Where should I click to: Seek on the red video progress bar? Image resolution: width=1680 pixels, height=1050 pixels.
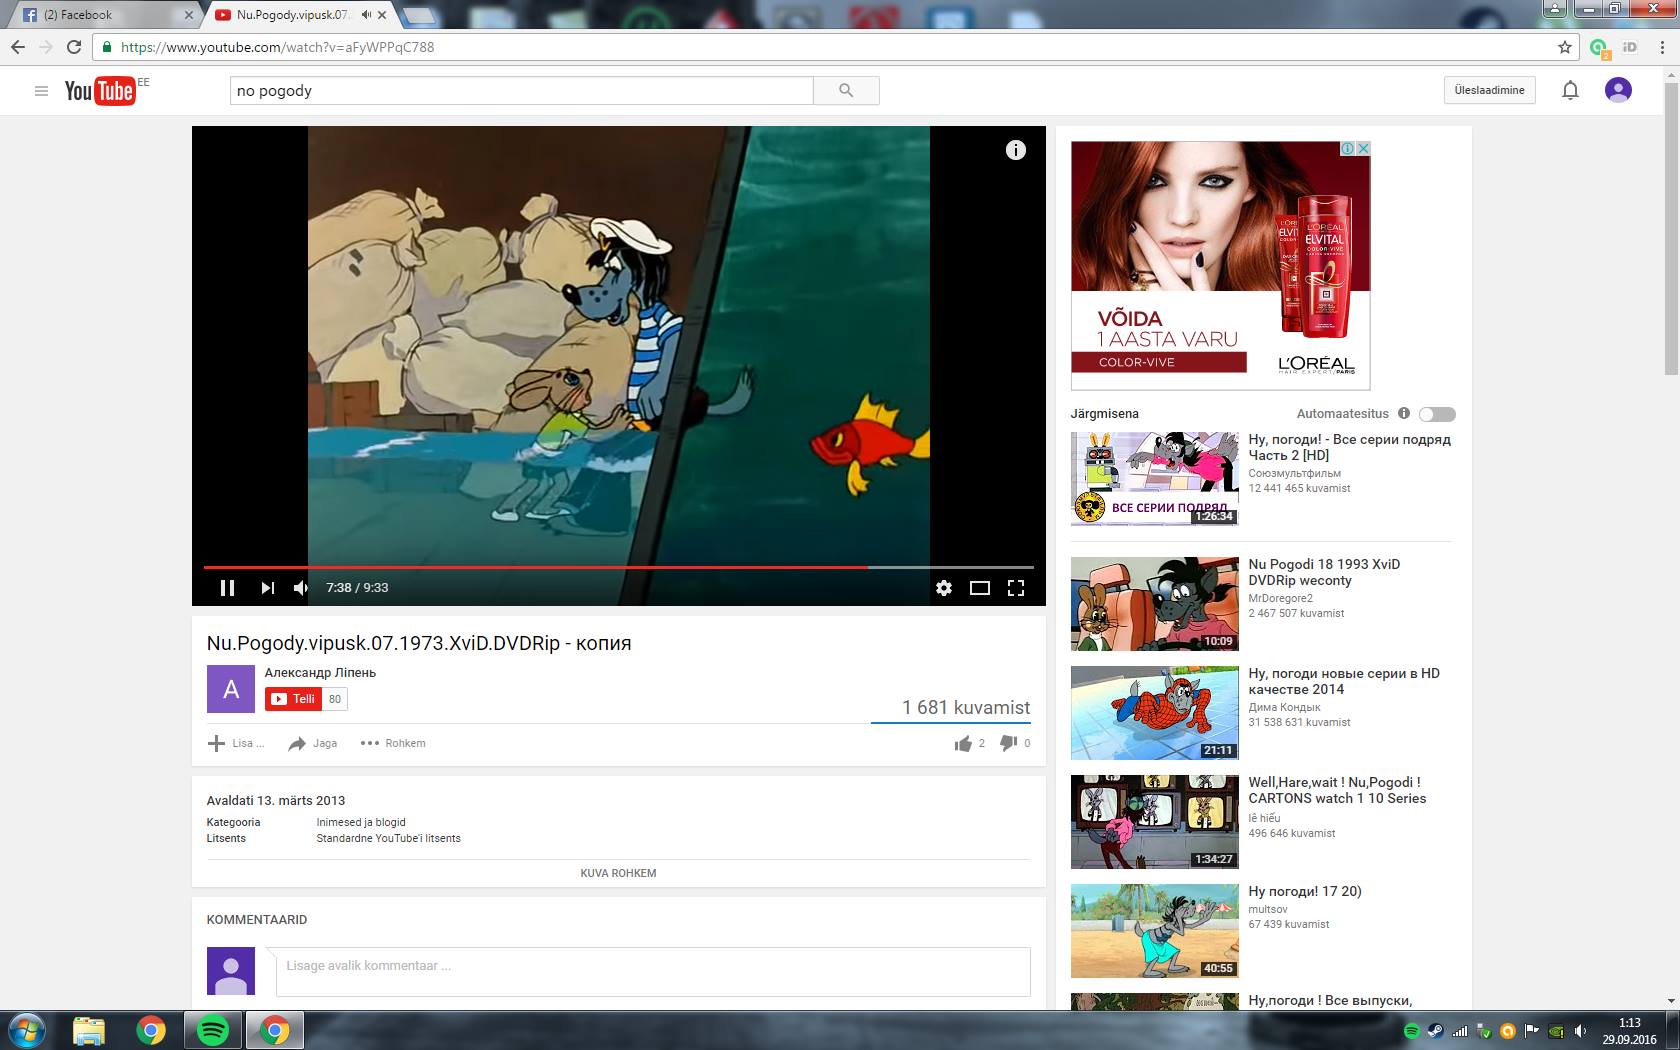tap(618, 567)
